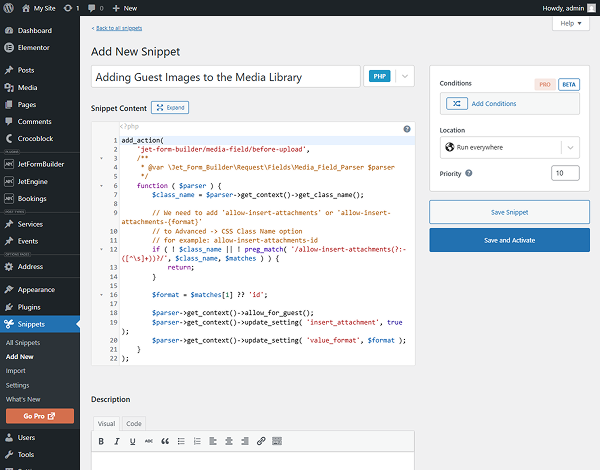The width and height of the screenshot is (600, 470).
Task: Open All Snippets submenu
Action: (x=23, y=343)
